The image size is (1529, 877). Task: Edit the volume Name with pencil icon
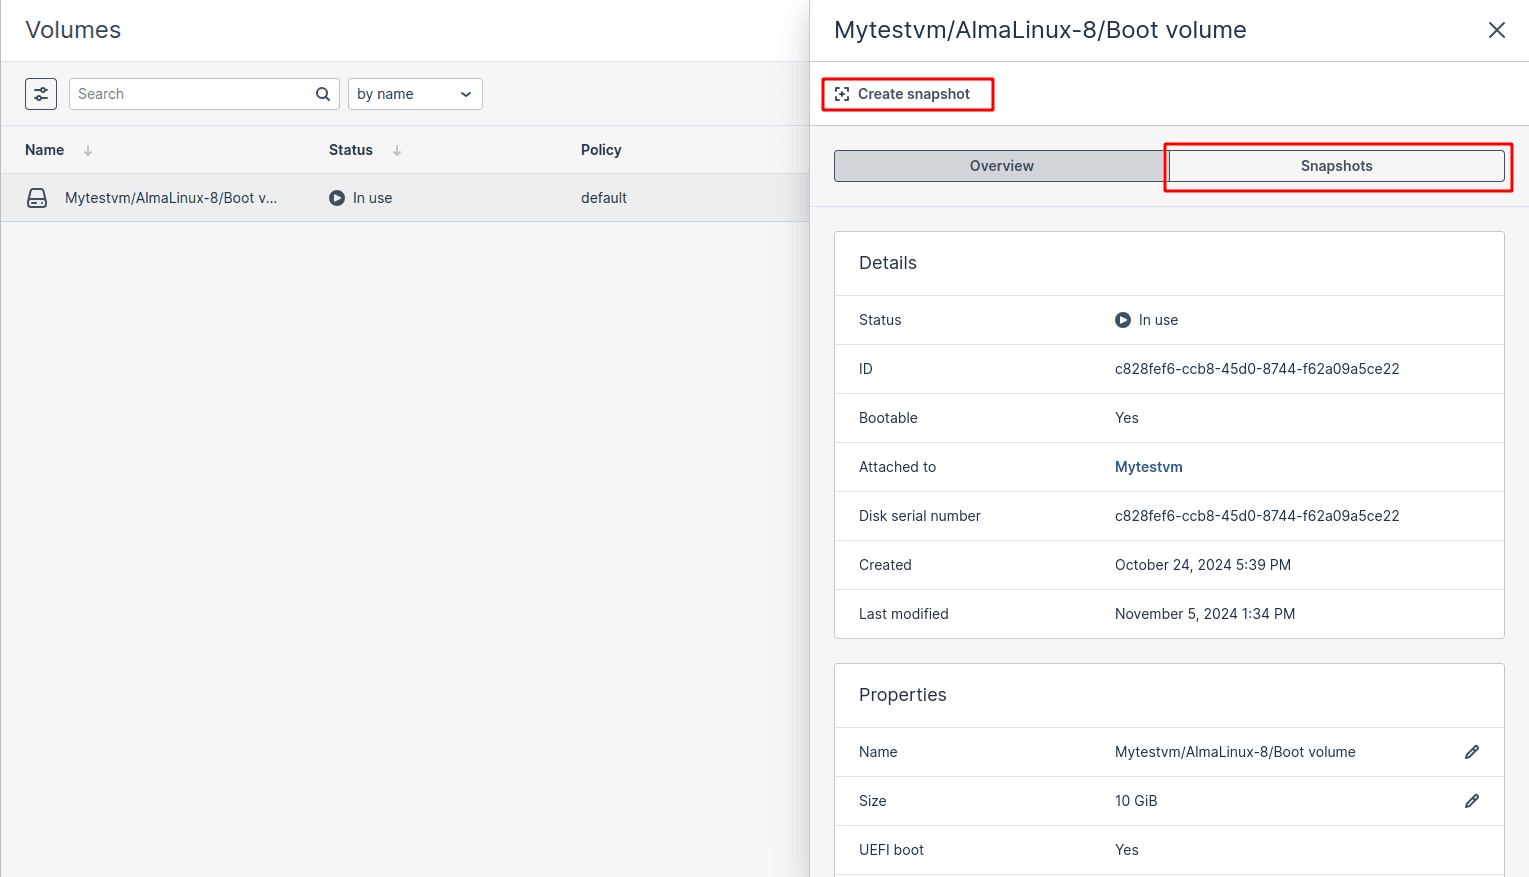tap(1471, 752)
